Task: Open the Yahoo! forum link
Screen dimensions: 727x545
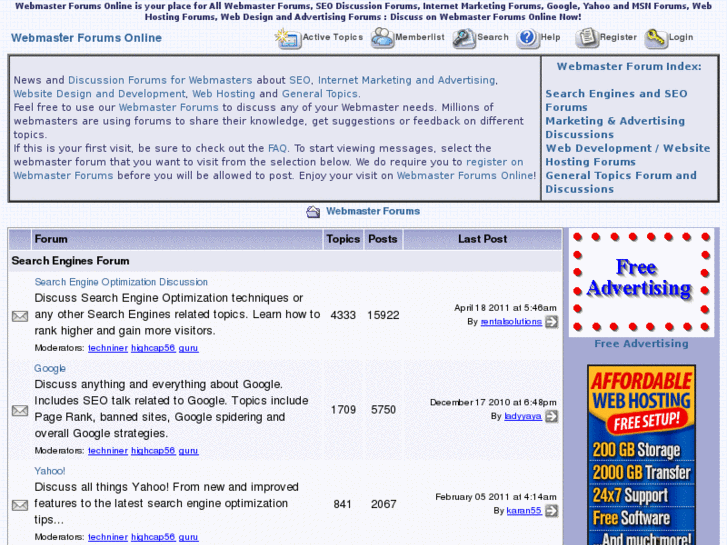Action: point(50,471)
